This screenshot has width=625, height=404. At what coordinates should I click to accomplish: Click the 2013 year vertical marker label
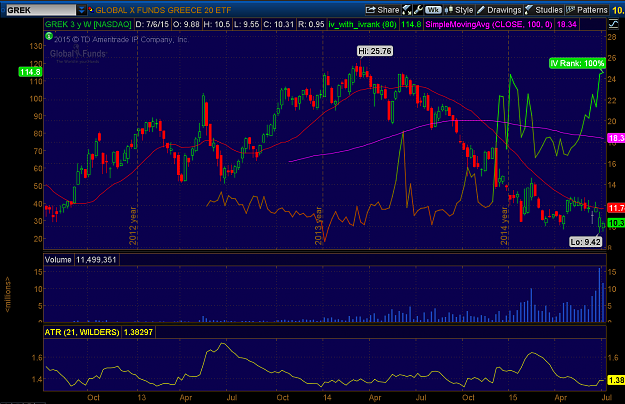tap(318, 226)
